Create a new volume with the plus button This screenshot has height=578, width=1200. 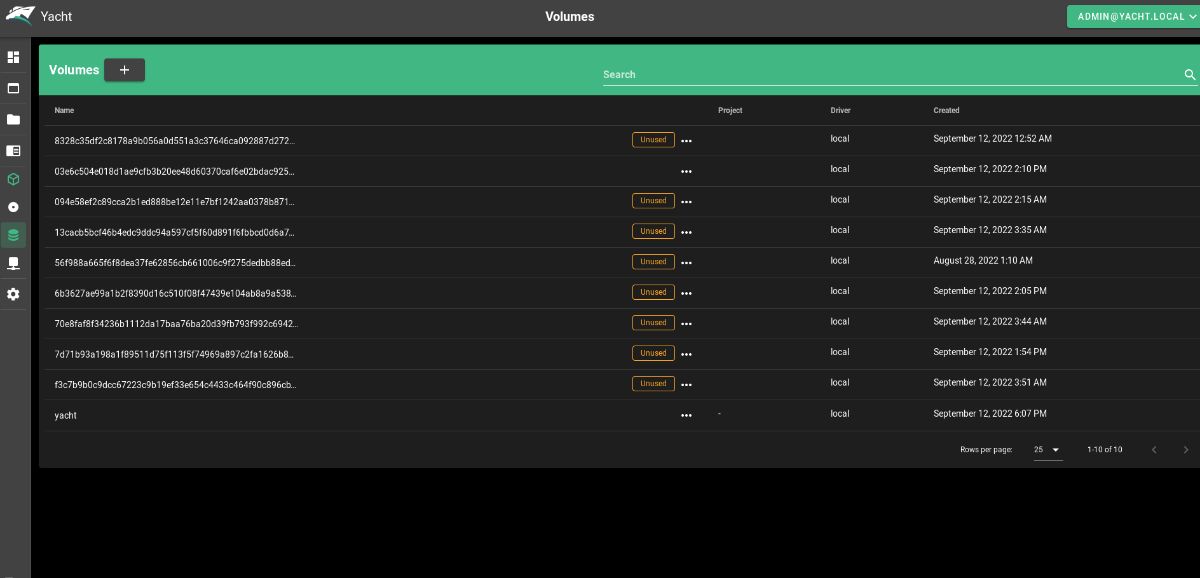[x=124, y=70]
